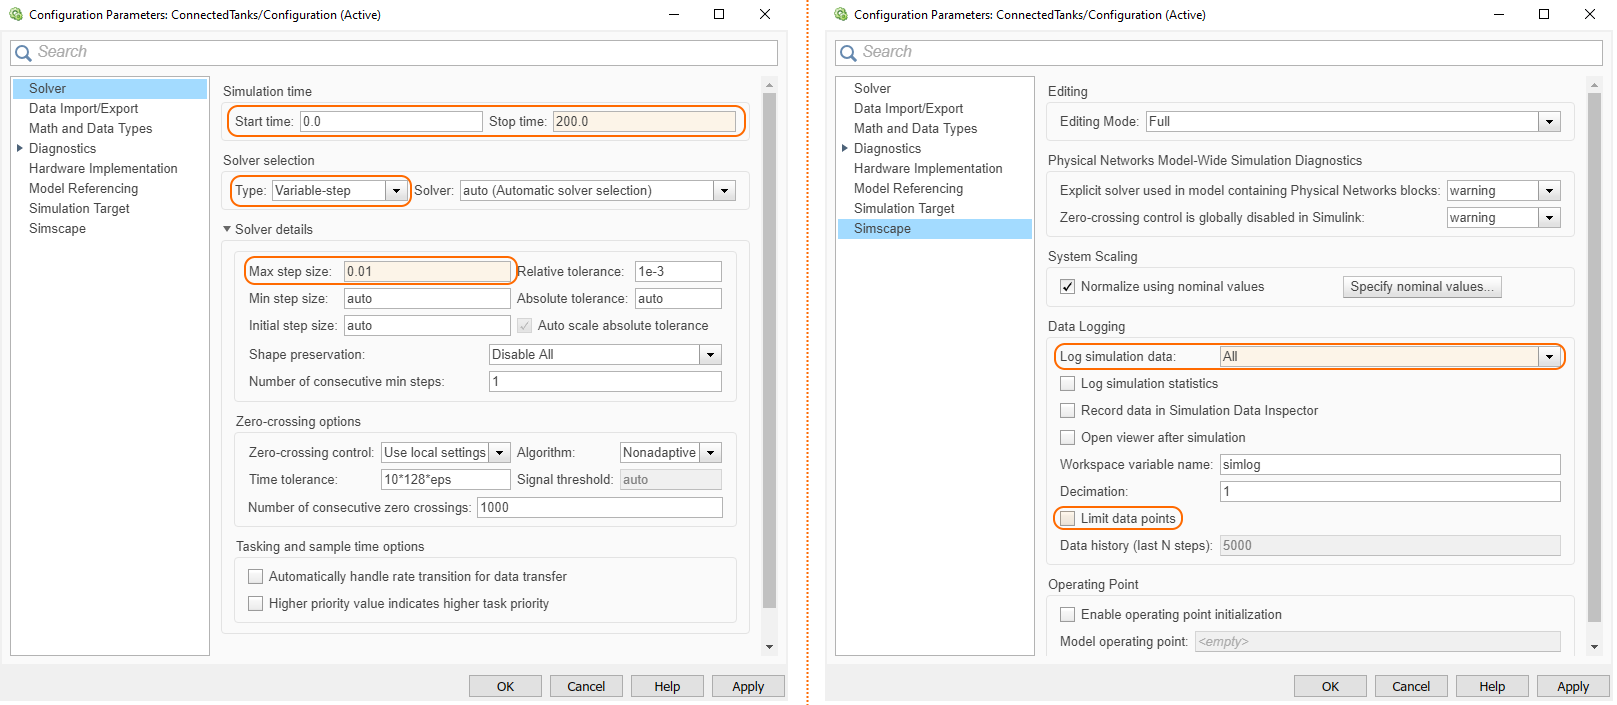
Task: Select Data Import/Export in left dialog tree
Action: pos(83,108)
